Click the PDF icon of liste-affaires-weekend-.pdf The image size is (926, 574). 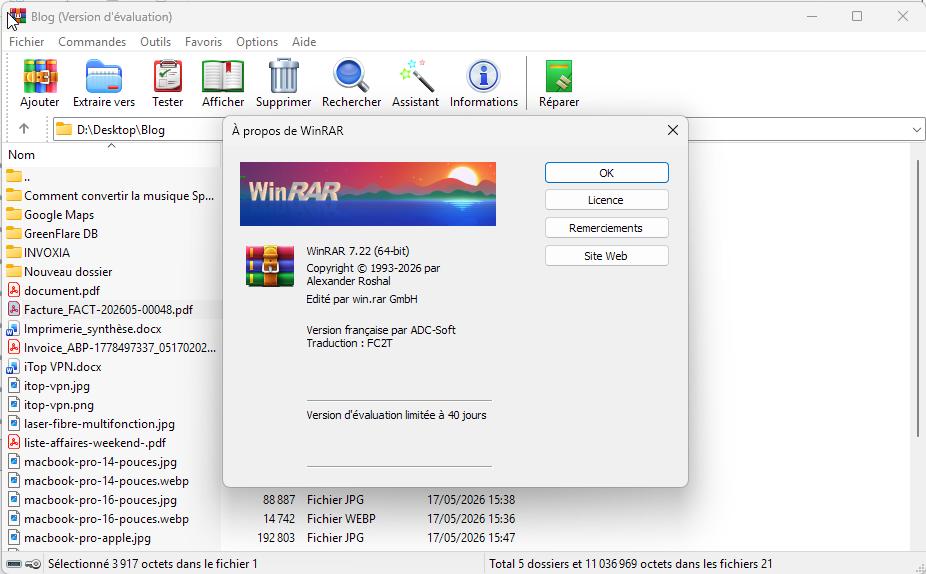click(14, 443)
